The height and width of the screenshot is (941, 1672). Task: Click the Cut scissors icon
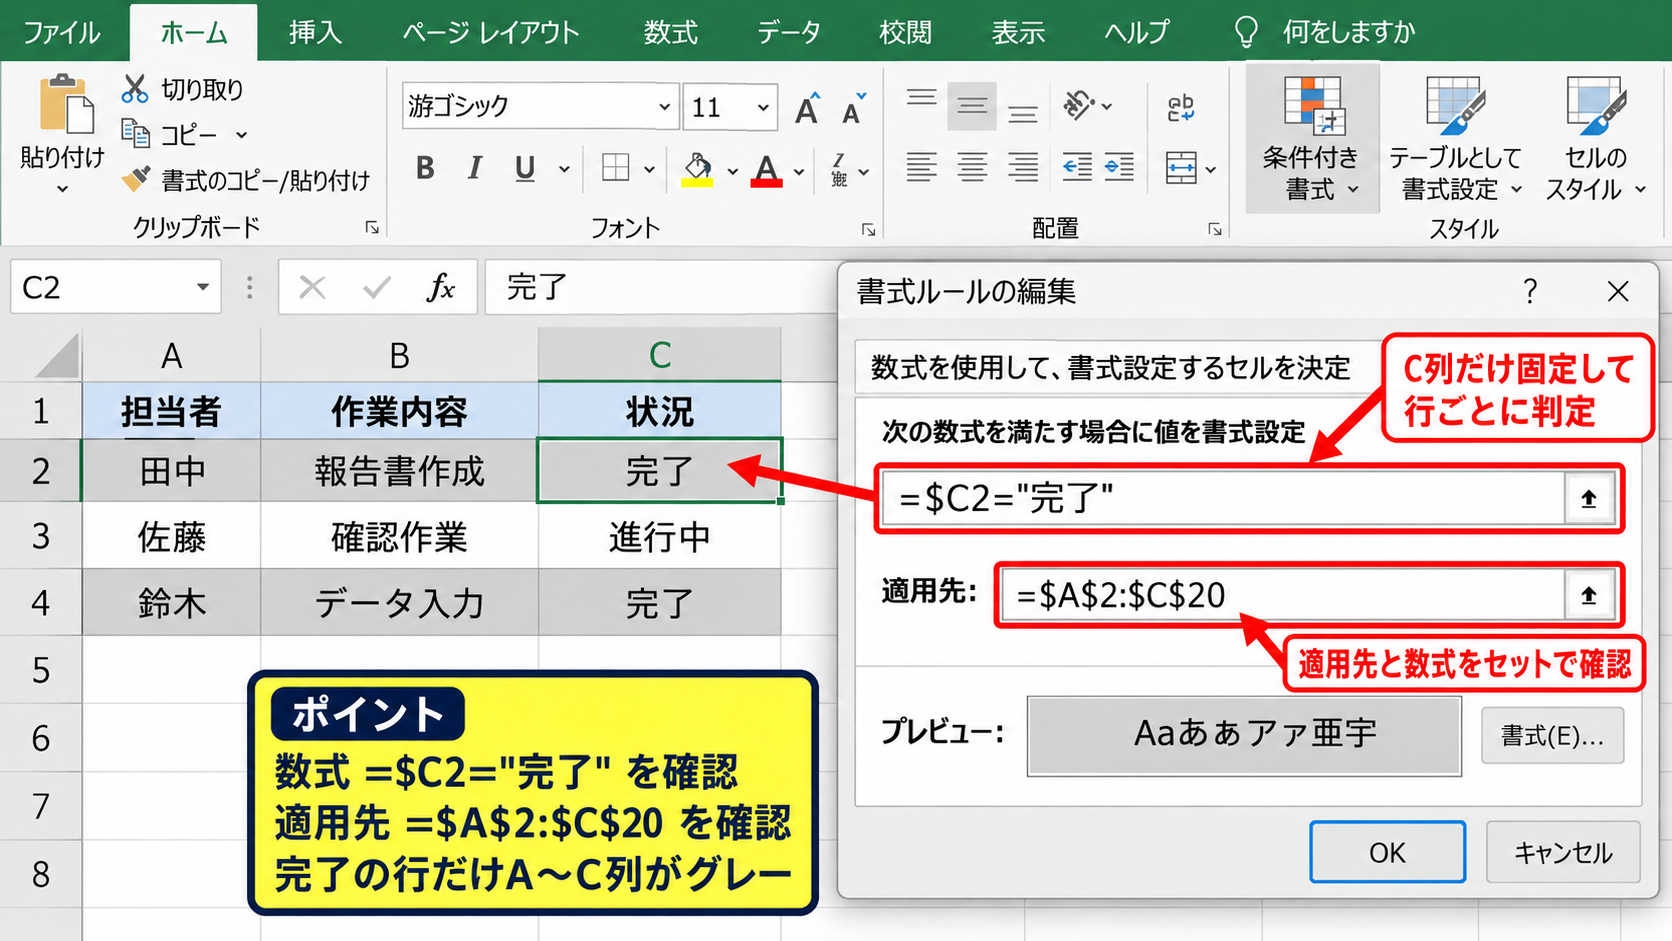coord(135,89)
